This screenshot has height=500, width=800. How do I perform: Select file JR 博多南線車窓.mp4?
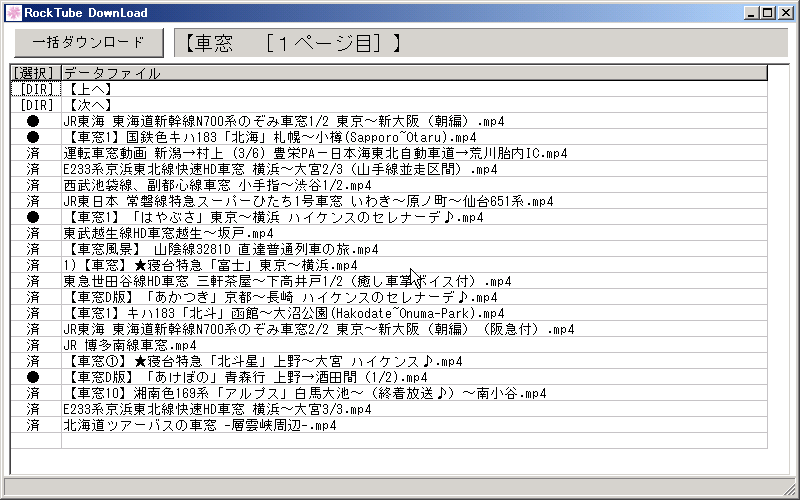tap(414, 345)
